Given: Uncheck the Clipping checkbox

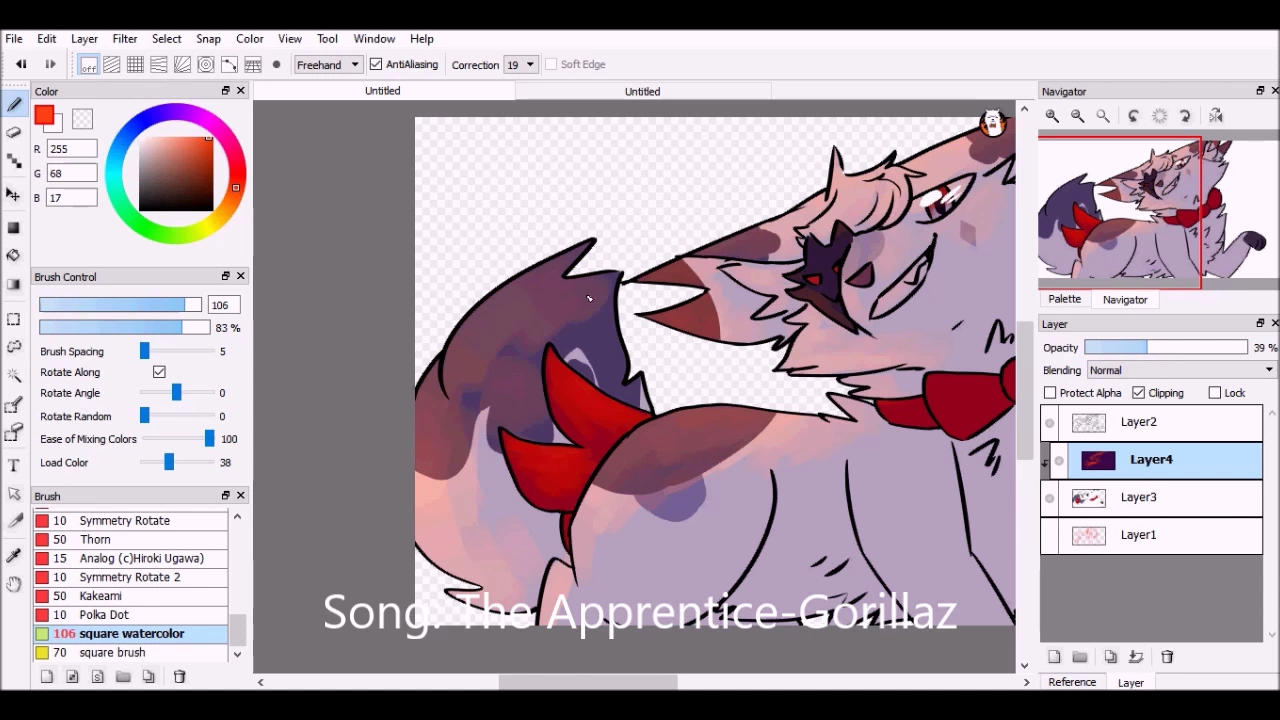Looking at the screenshot, I should (x=1138, y=393).
